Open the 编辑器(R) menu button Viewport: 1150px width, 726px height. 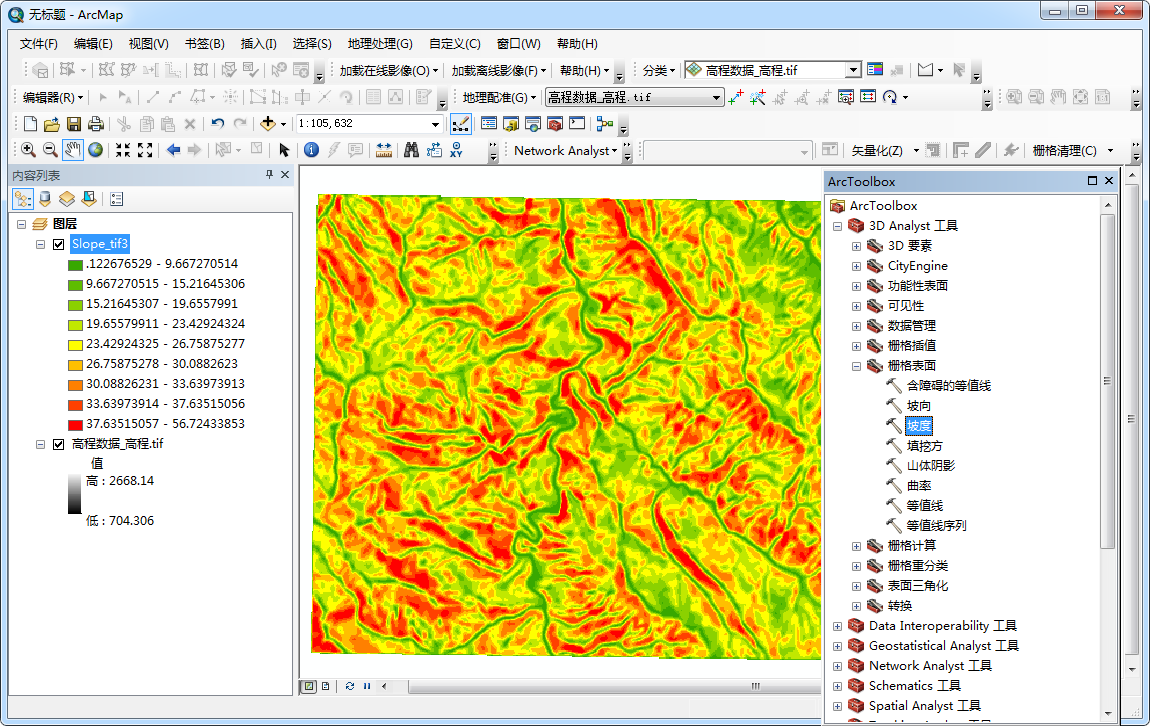click(53, 98)
